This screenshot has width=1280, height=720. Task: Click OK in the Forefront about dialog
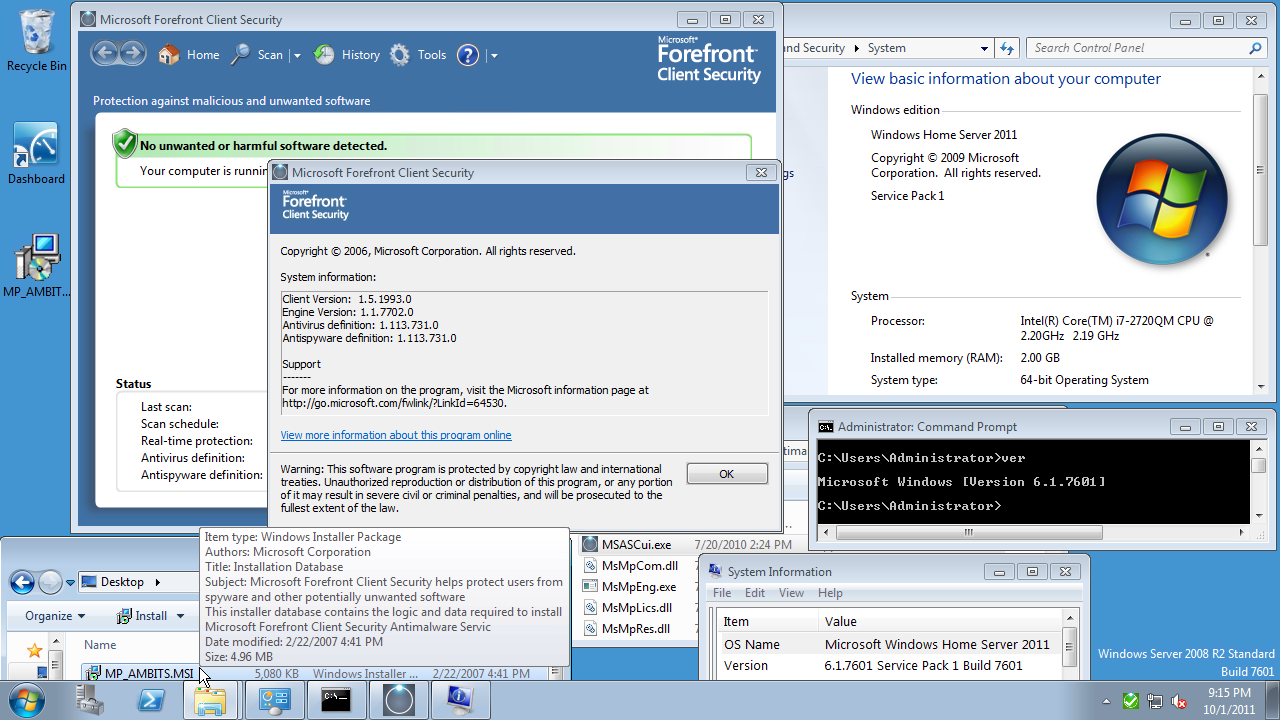click(727, 474)
